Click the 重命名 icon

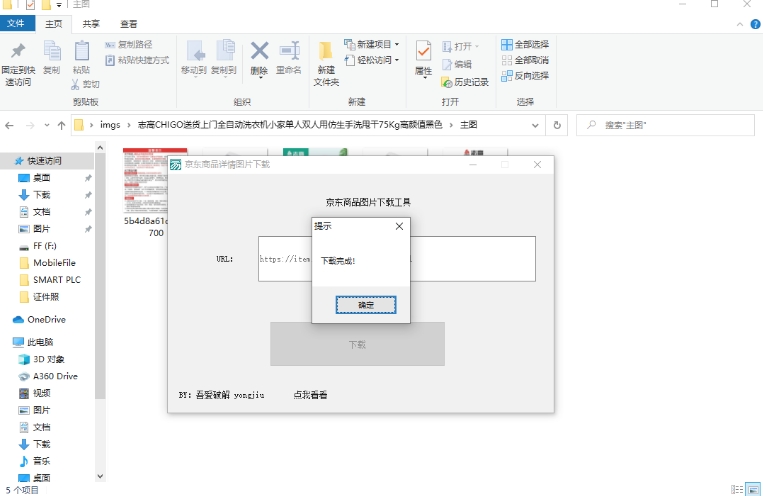(x=289, y=51)
